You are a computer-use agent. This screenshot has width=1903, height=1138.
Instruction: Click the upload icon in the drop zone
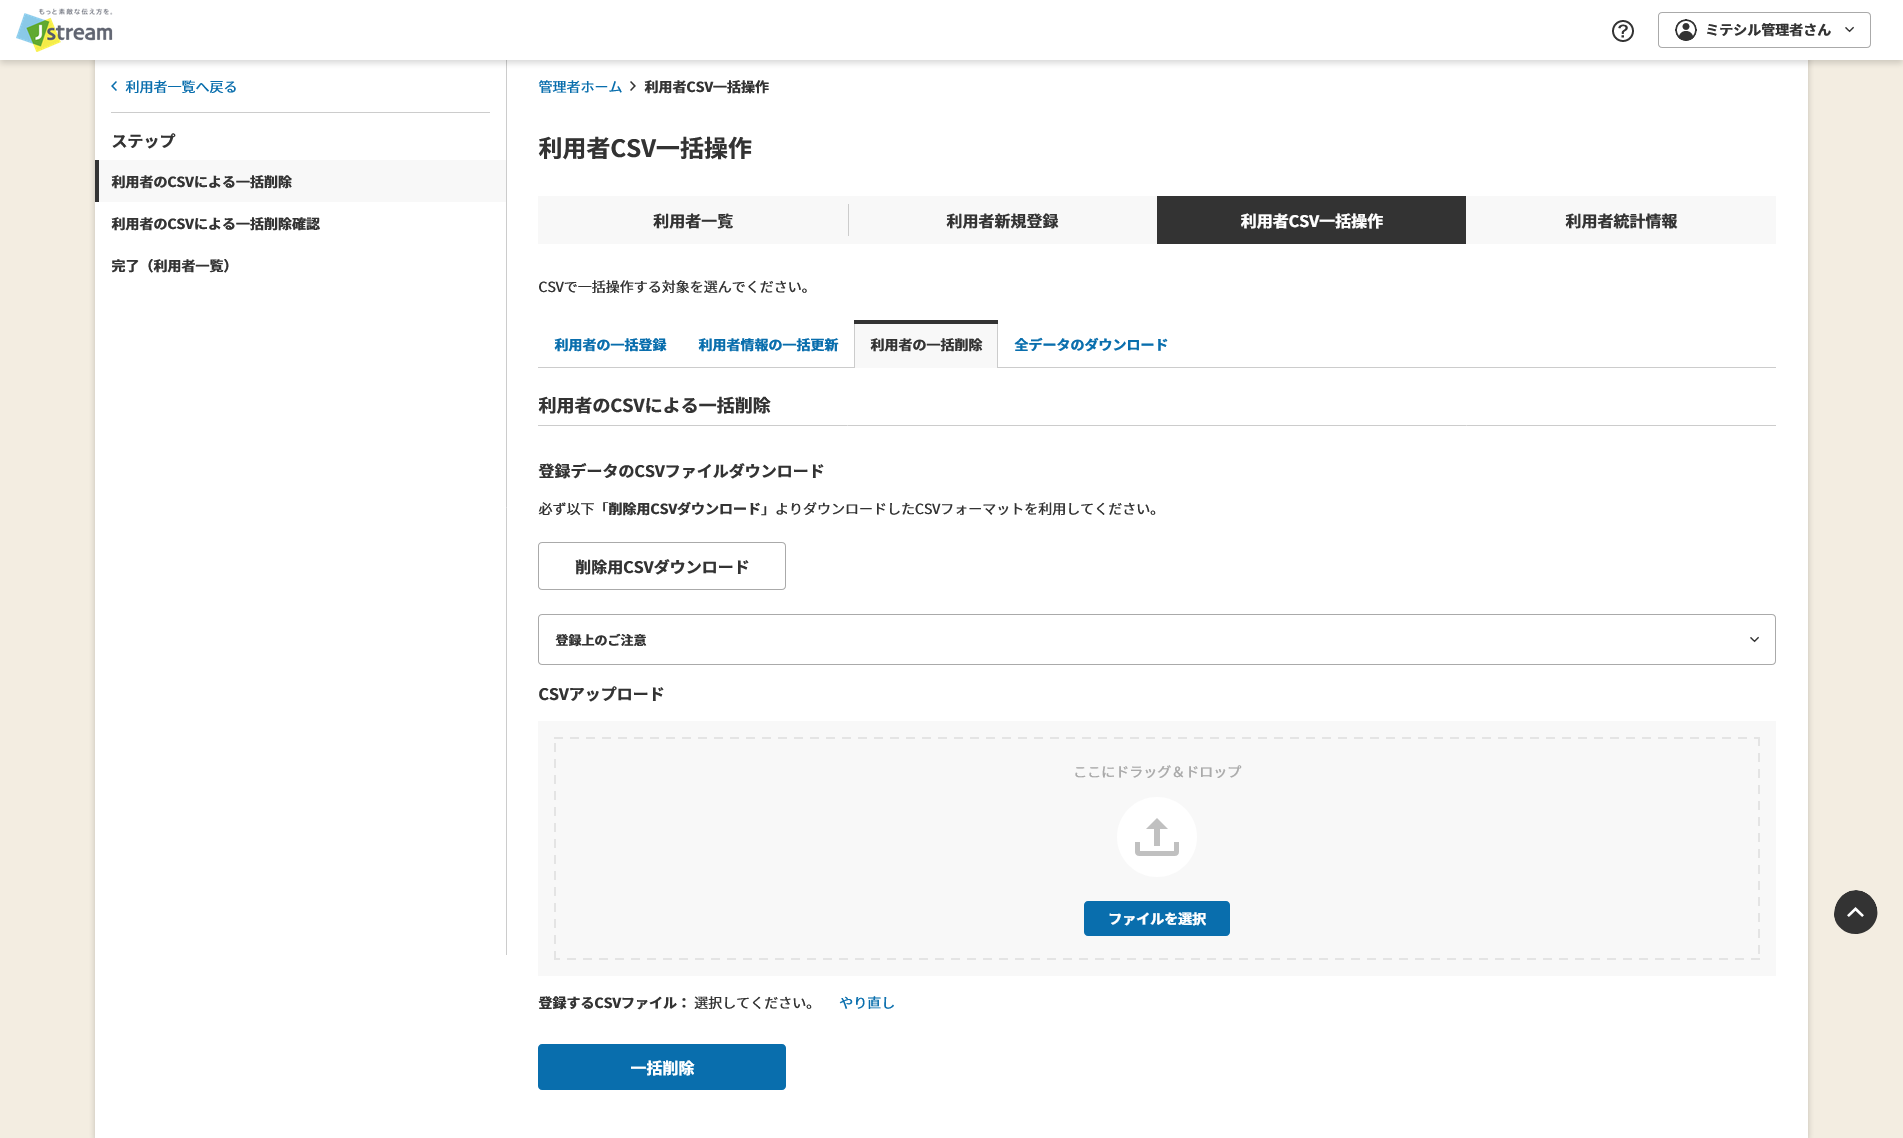point(1156,837)
